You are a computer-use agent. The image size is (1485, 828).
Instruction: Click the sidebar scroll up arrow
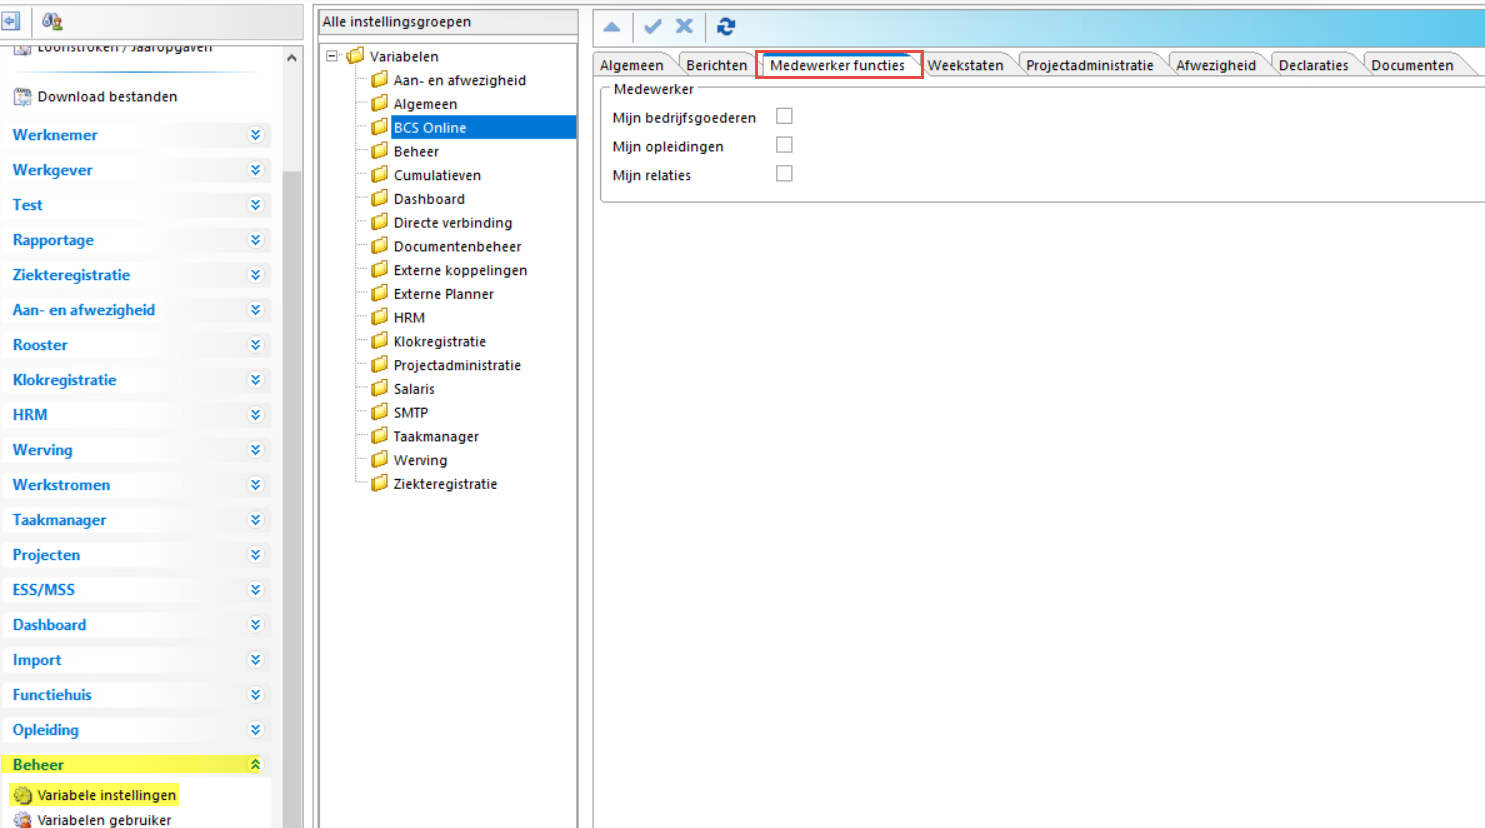291,58
